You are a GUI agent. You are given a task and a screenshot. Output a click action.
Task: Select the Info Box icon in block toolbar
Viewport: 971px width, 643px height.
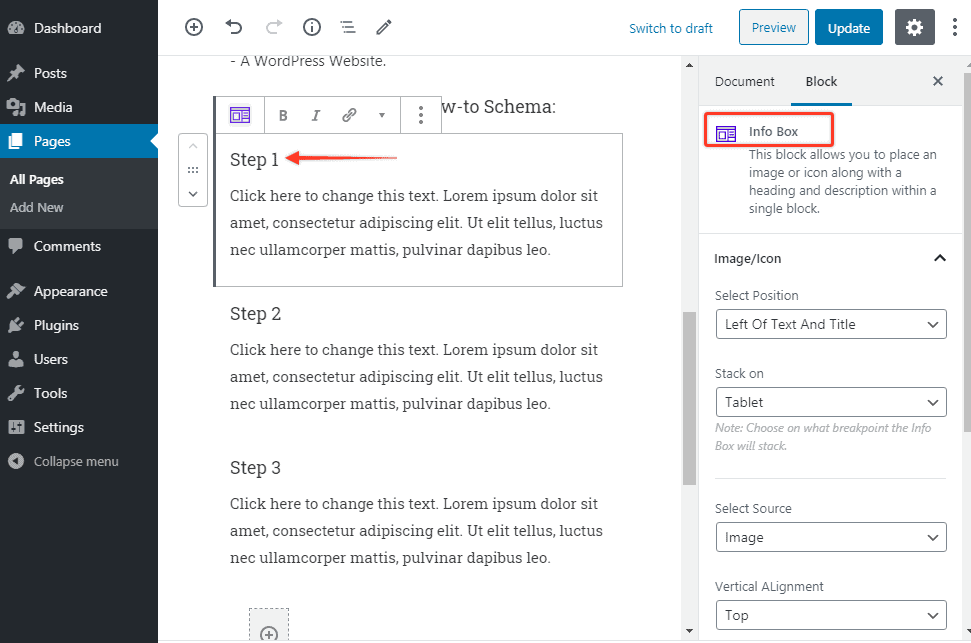pyautogui.click(x=239, y=114)
